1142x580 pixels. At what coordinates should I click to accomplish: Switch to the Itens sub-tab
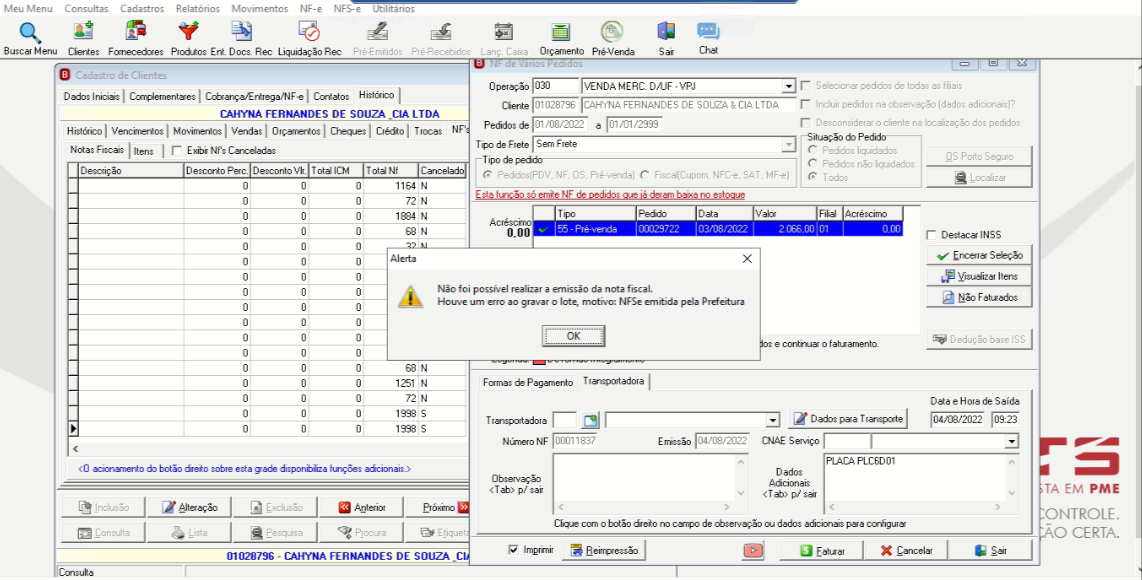pyautogui.click(x=144, y=151)
